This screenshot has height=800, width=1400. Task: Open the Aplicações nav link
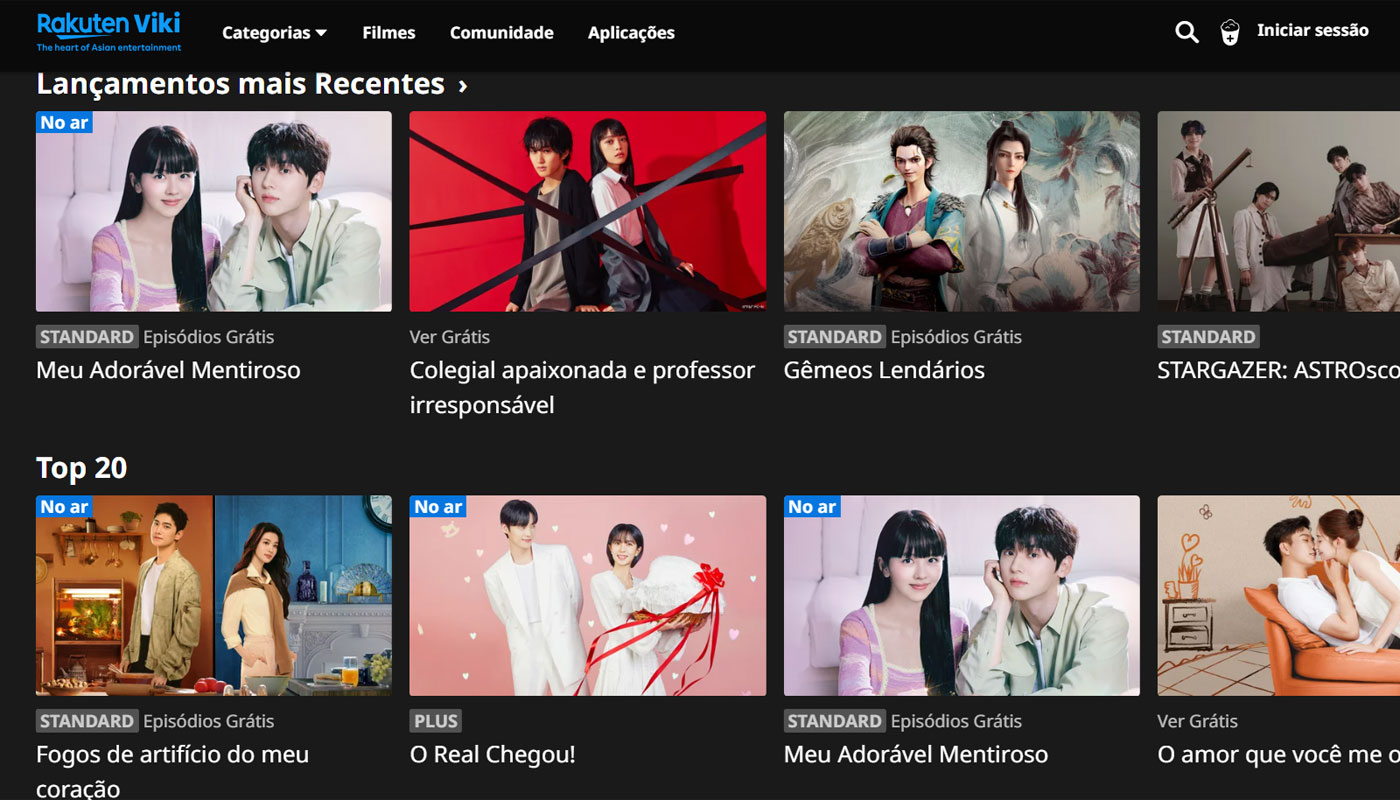pos(631,33)
